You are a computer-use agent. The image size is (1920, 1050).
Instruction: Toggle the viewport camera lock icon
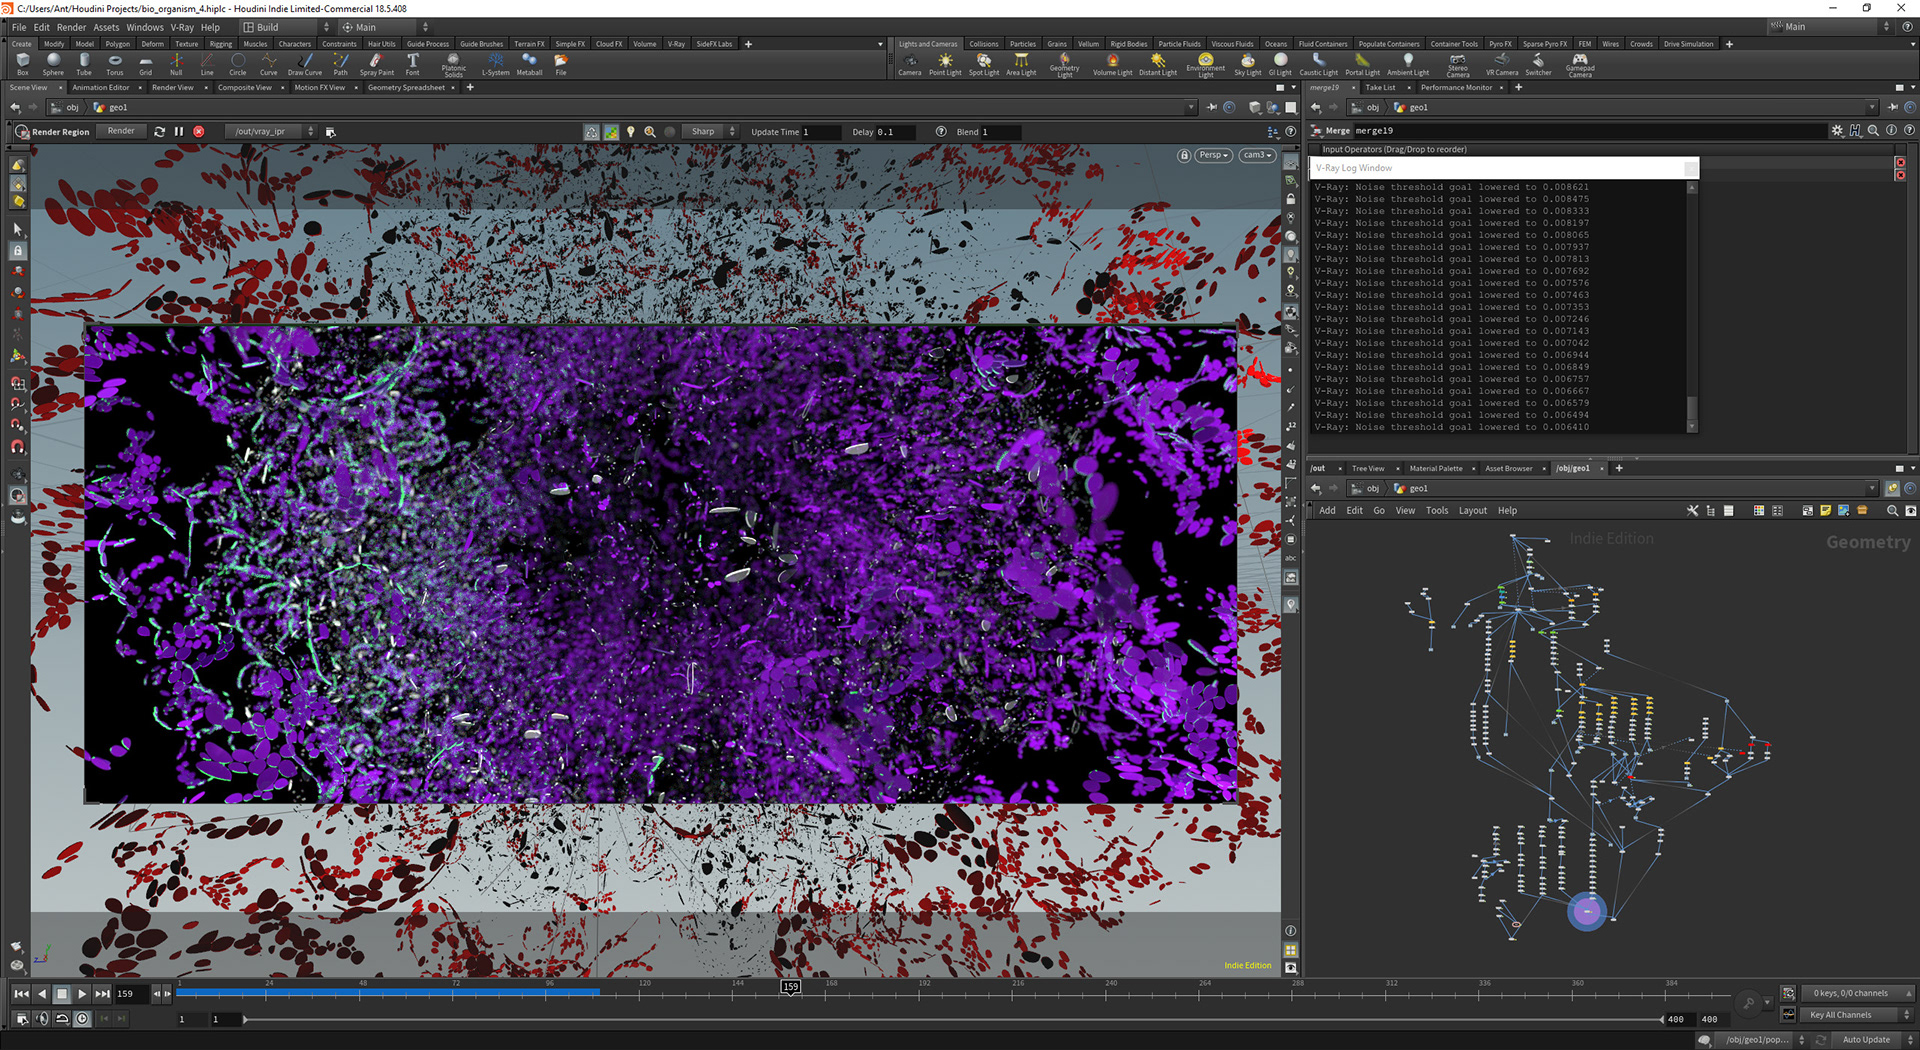point(1184,155)
